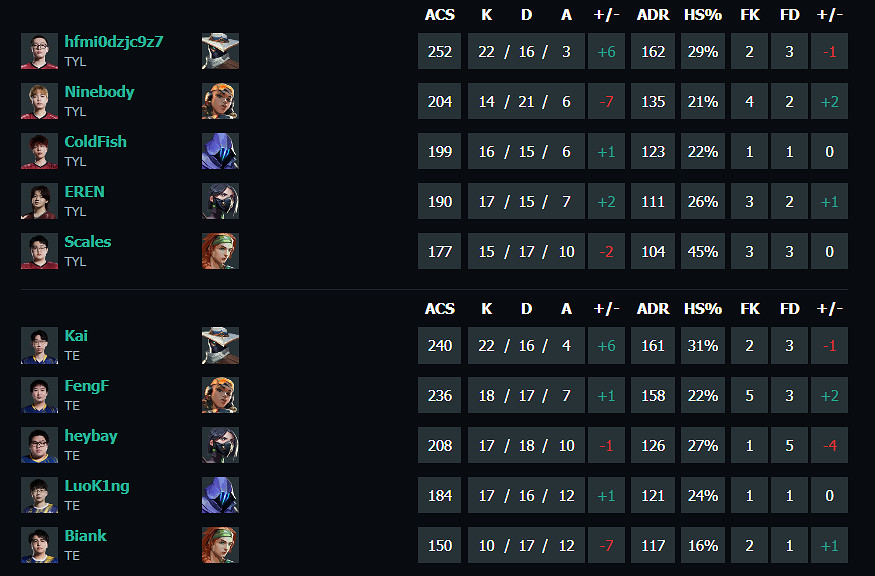Screen dimensions: 875x576
Task: Open the agent icon in EREN's row
Action: pos(220,201)
